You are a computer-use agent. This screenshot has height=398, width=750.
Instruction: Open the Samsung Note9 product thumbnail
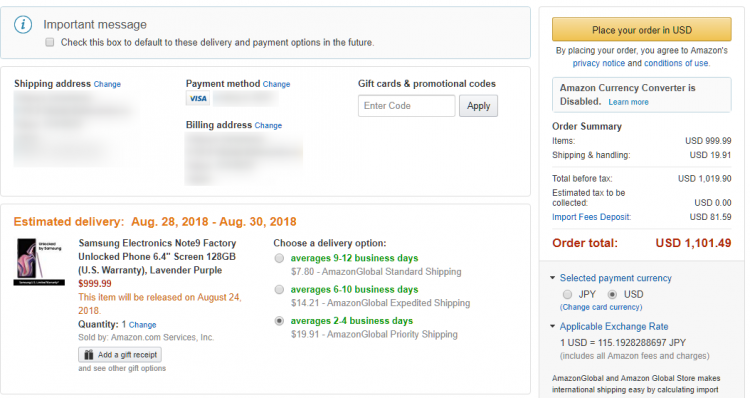39,262
